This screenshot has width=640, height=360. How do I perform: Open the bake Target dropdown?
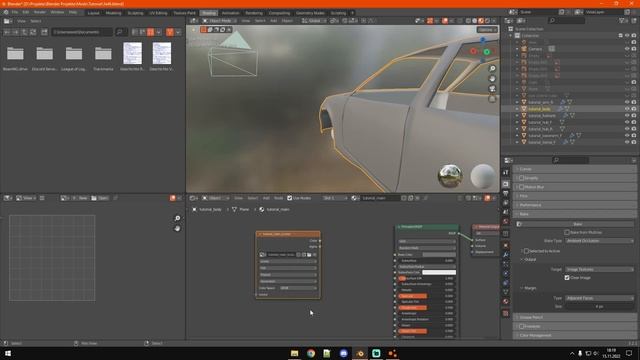pyautogui.click(x=600, y=269)
